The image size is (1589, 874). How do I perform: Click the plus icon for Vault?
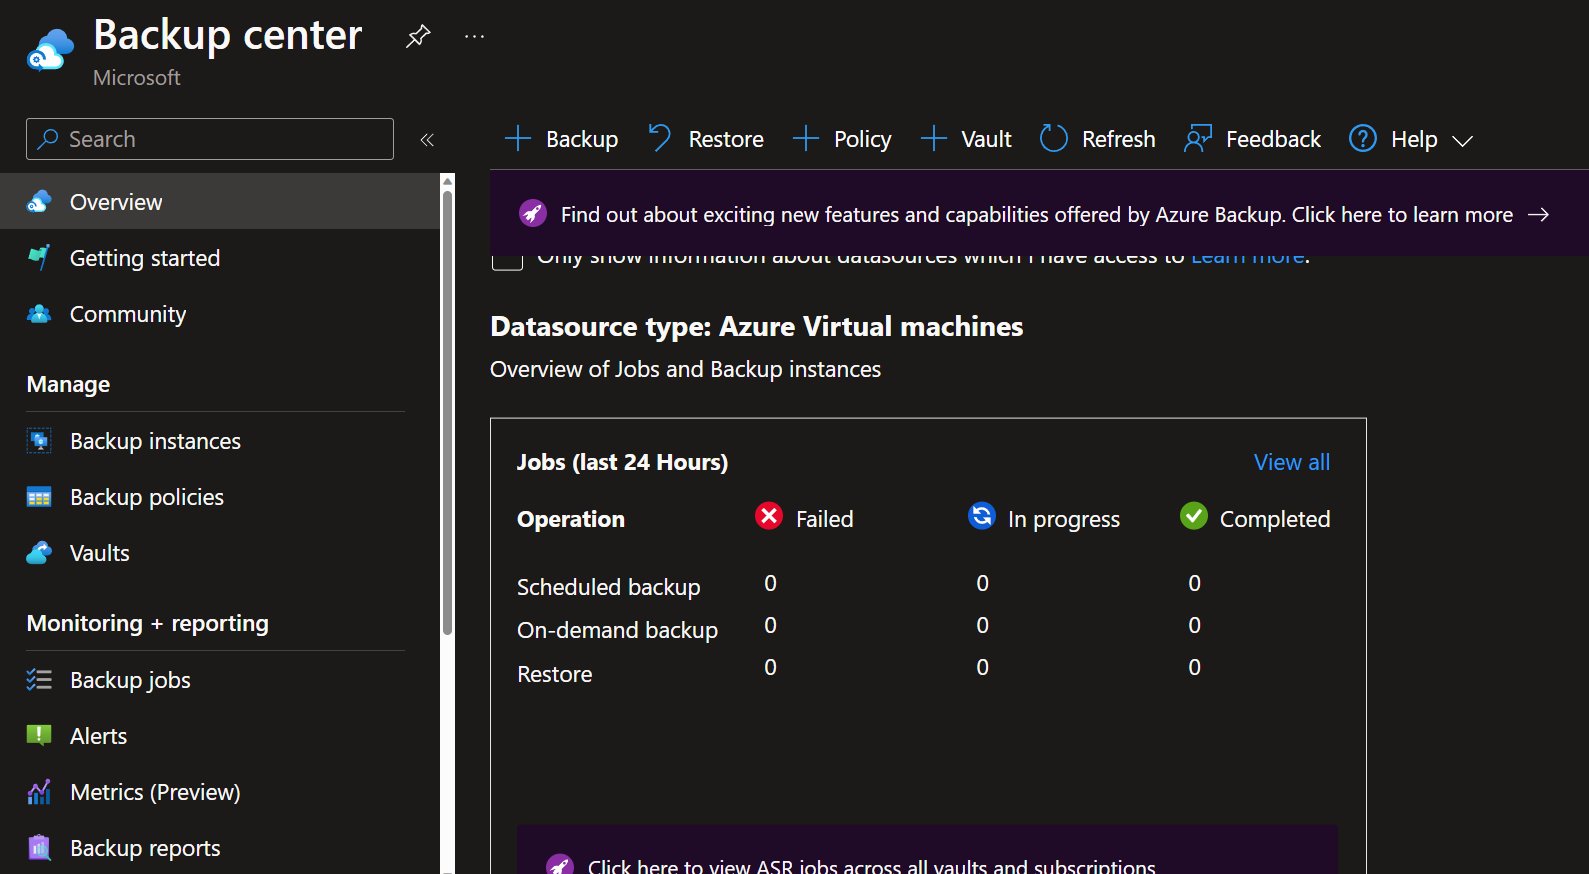click(933, 138)
